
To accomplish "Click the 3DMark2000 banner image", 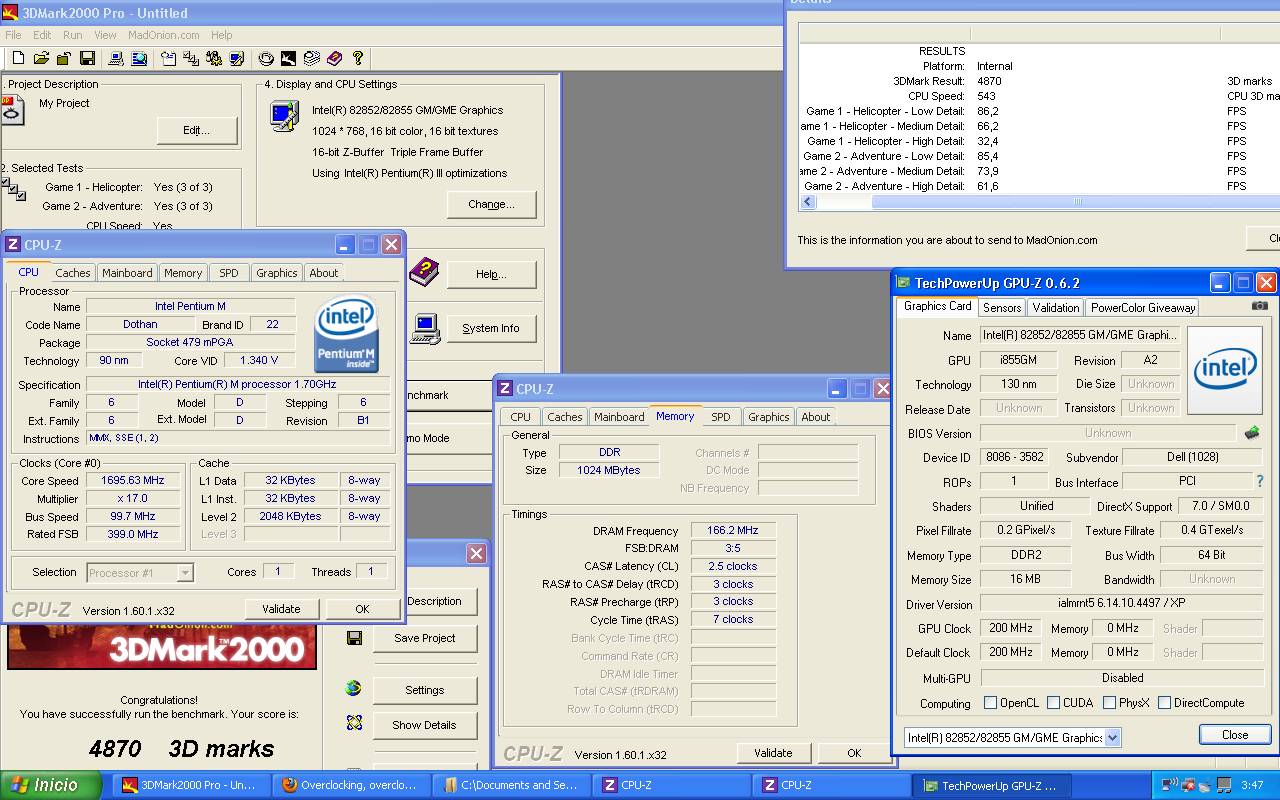I will pyautogui.click(x=162, y=646).
